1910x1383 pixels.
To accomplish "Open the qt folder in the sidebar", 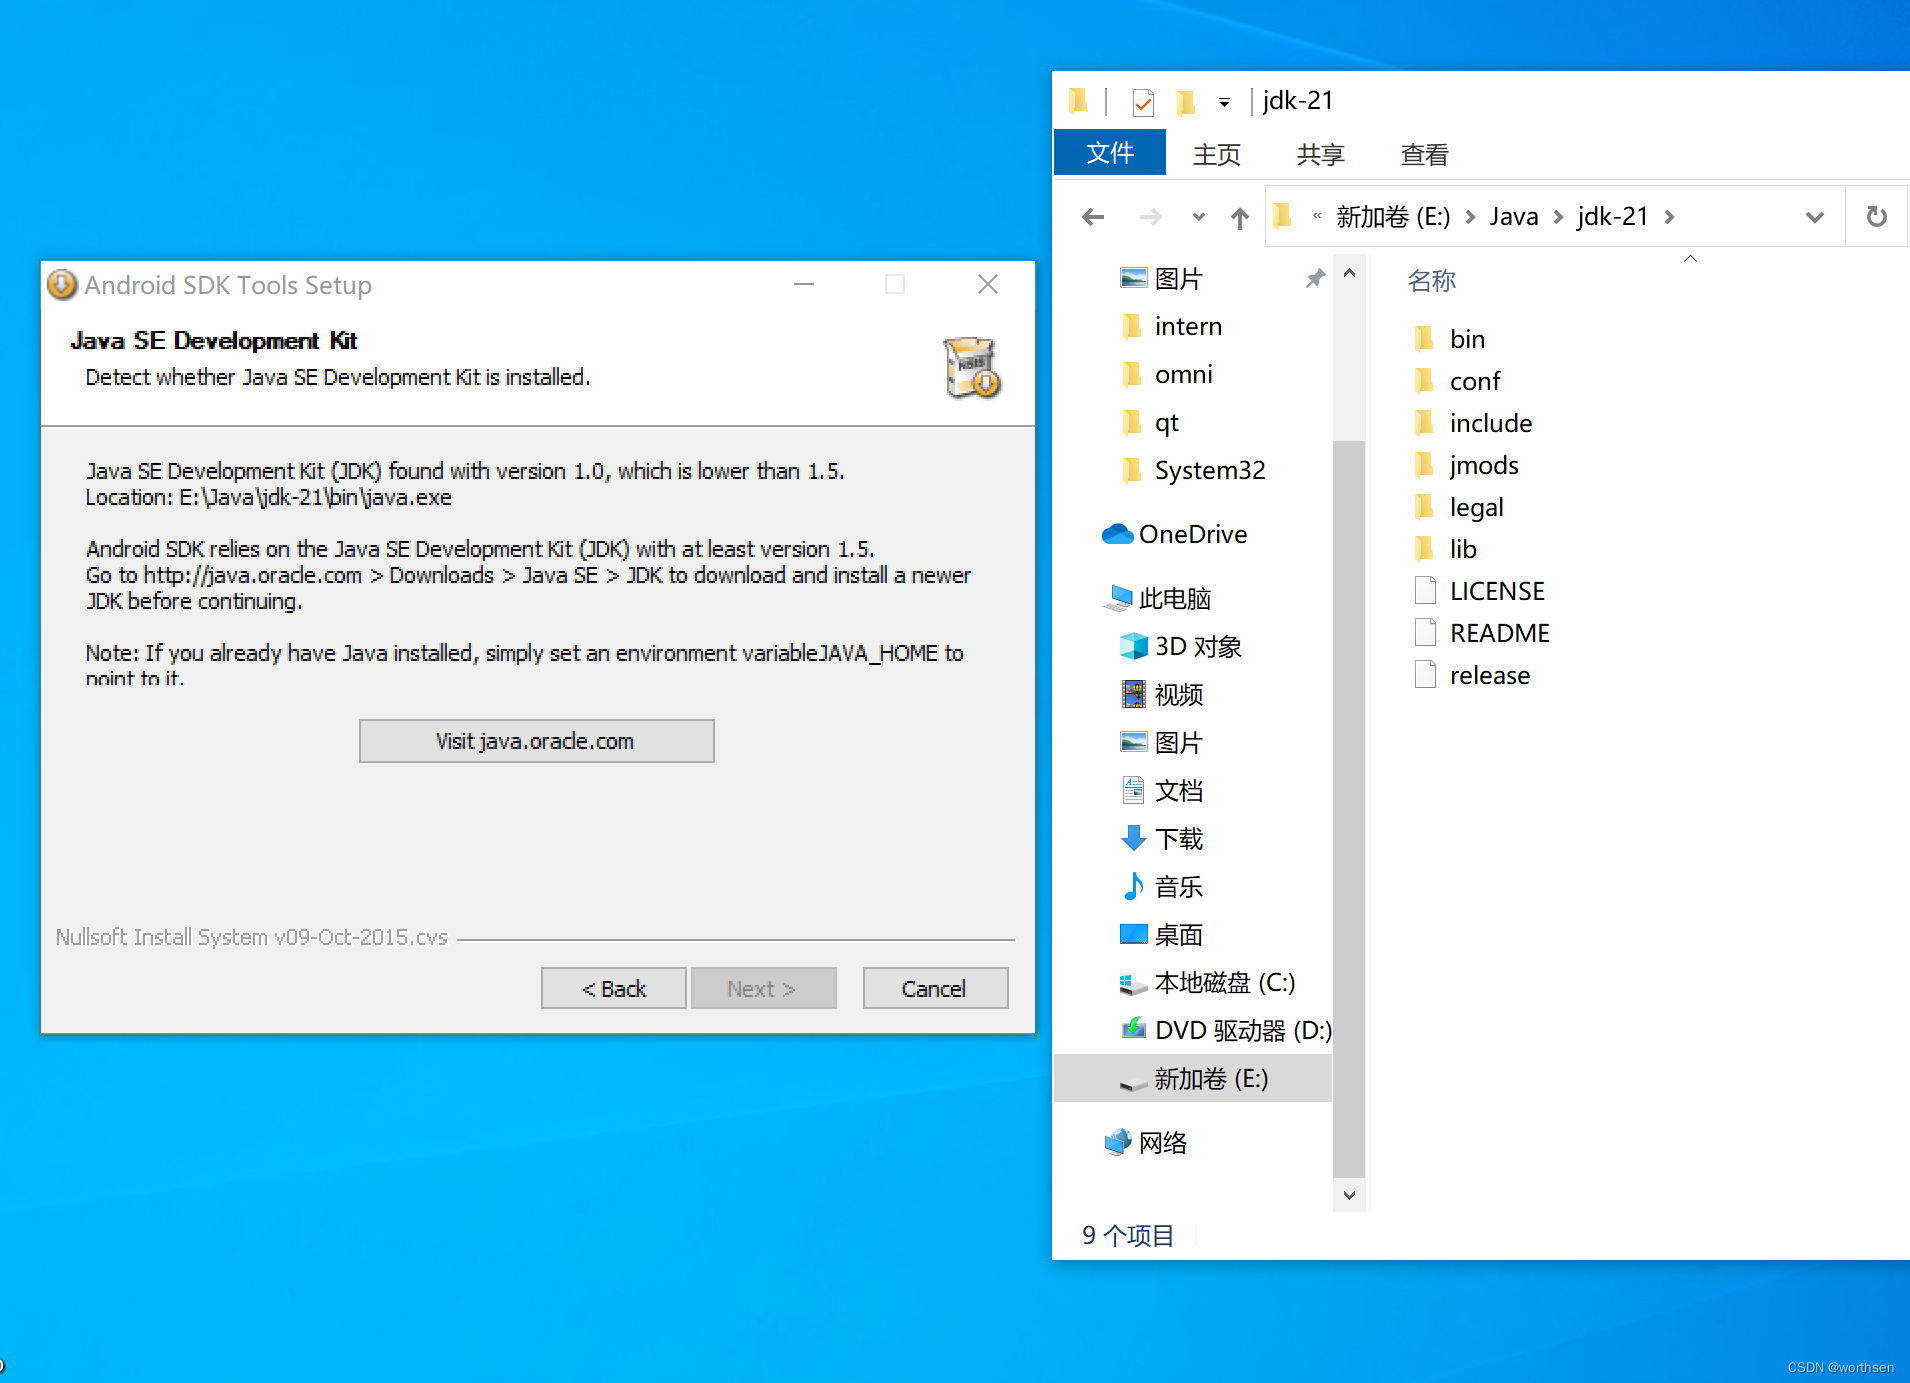I will [1166, 422].
